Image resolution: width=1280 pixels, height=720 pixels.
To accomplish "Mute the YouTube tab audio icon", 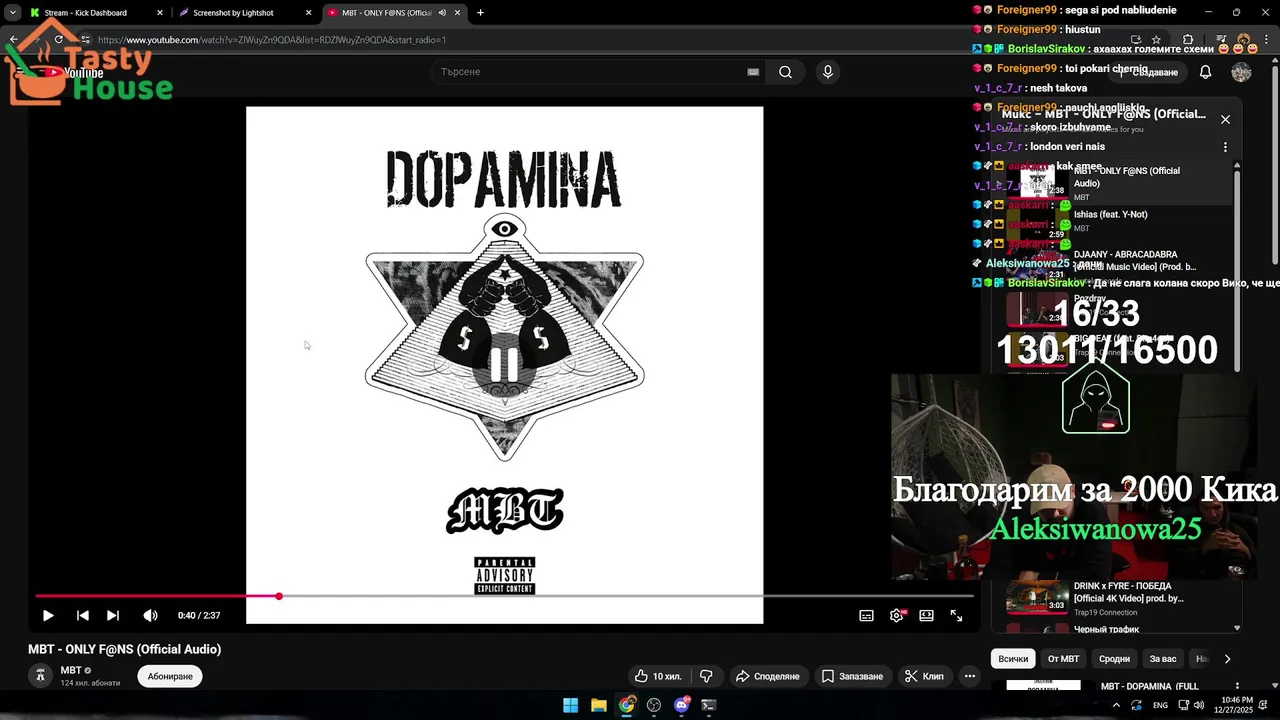I will click(442, 13).
